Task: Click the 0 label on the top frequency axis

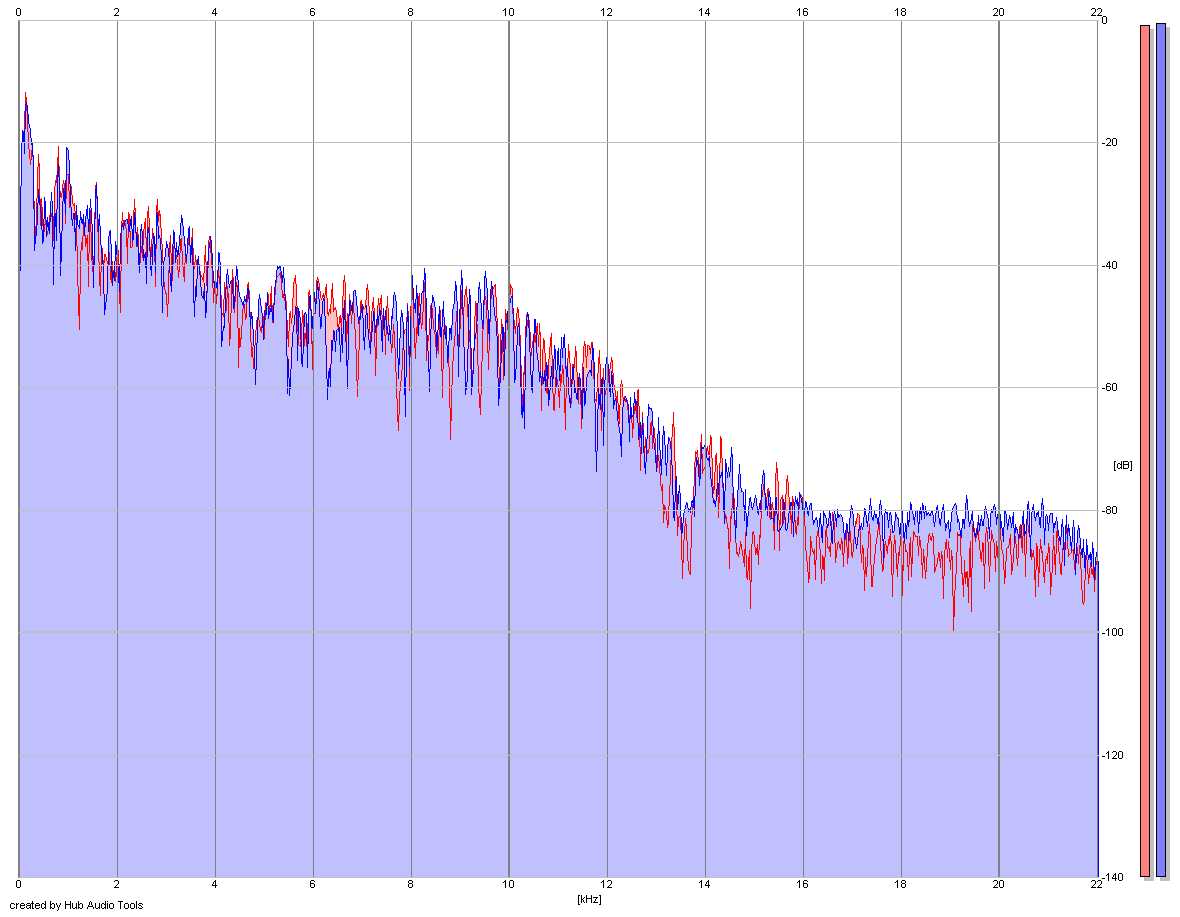Action: click(18, 12)
